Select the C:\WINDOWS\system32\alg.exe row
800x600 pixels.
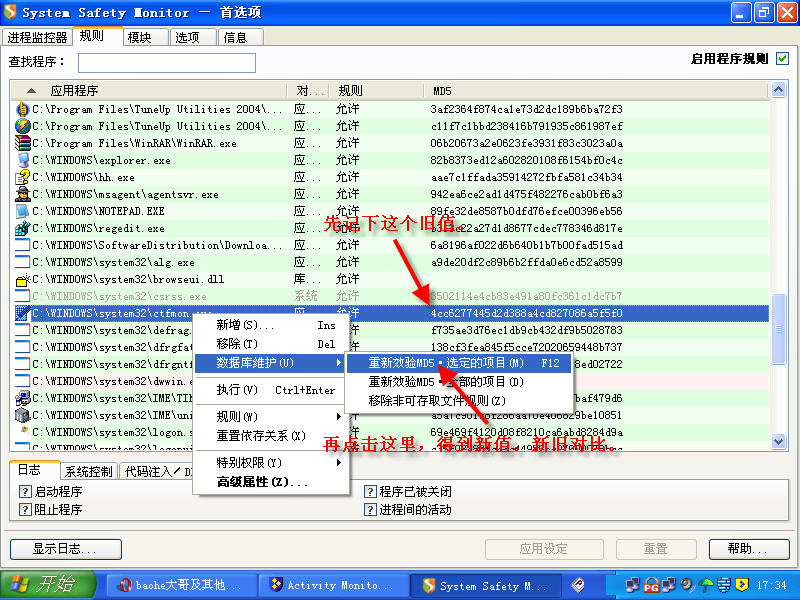(x=390, y=262)
